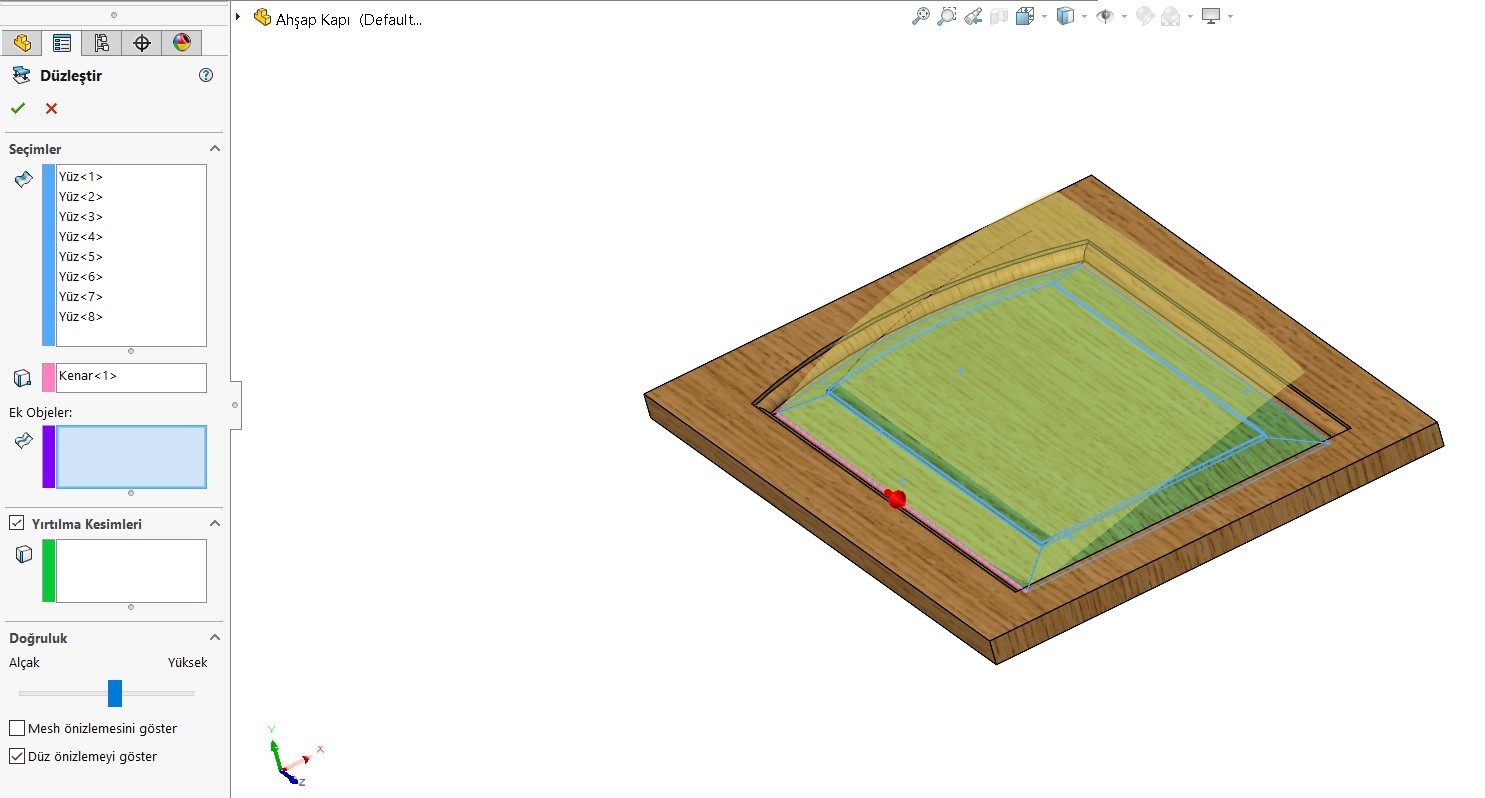Click the red drag point on the model edge
The width and height of the screenshot is (1485, 798).
tap(897, 498)
